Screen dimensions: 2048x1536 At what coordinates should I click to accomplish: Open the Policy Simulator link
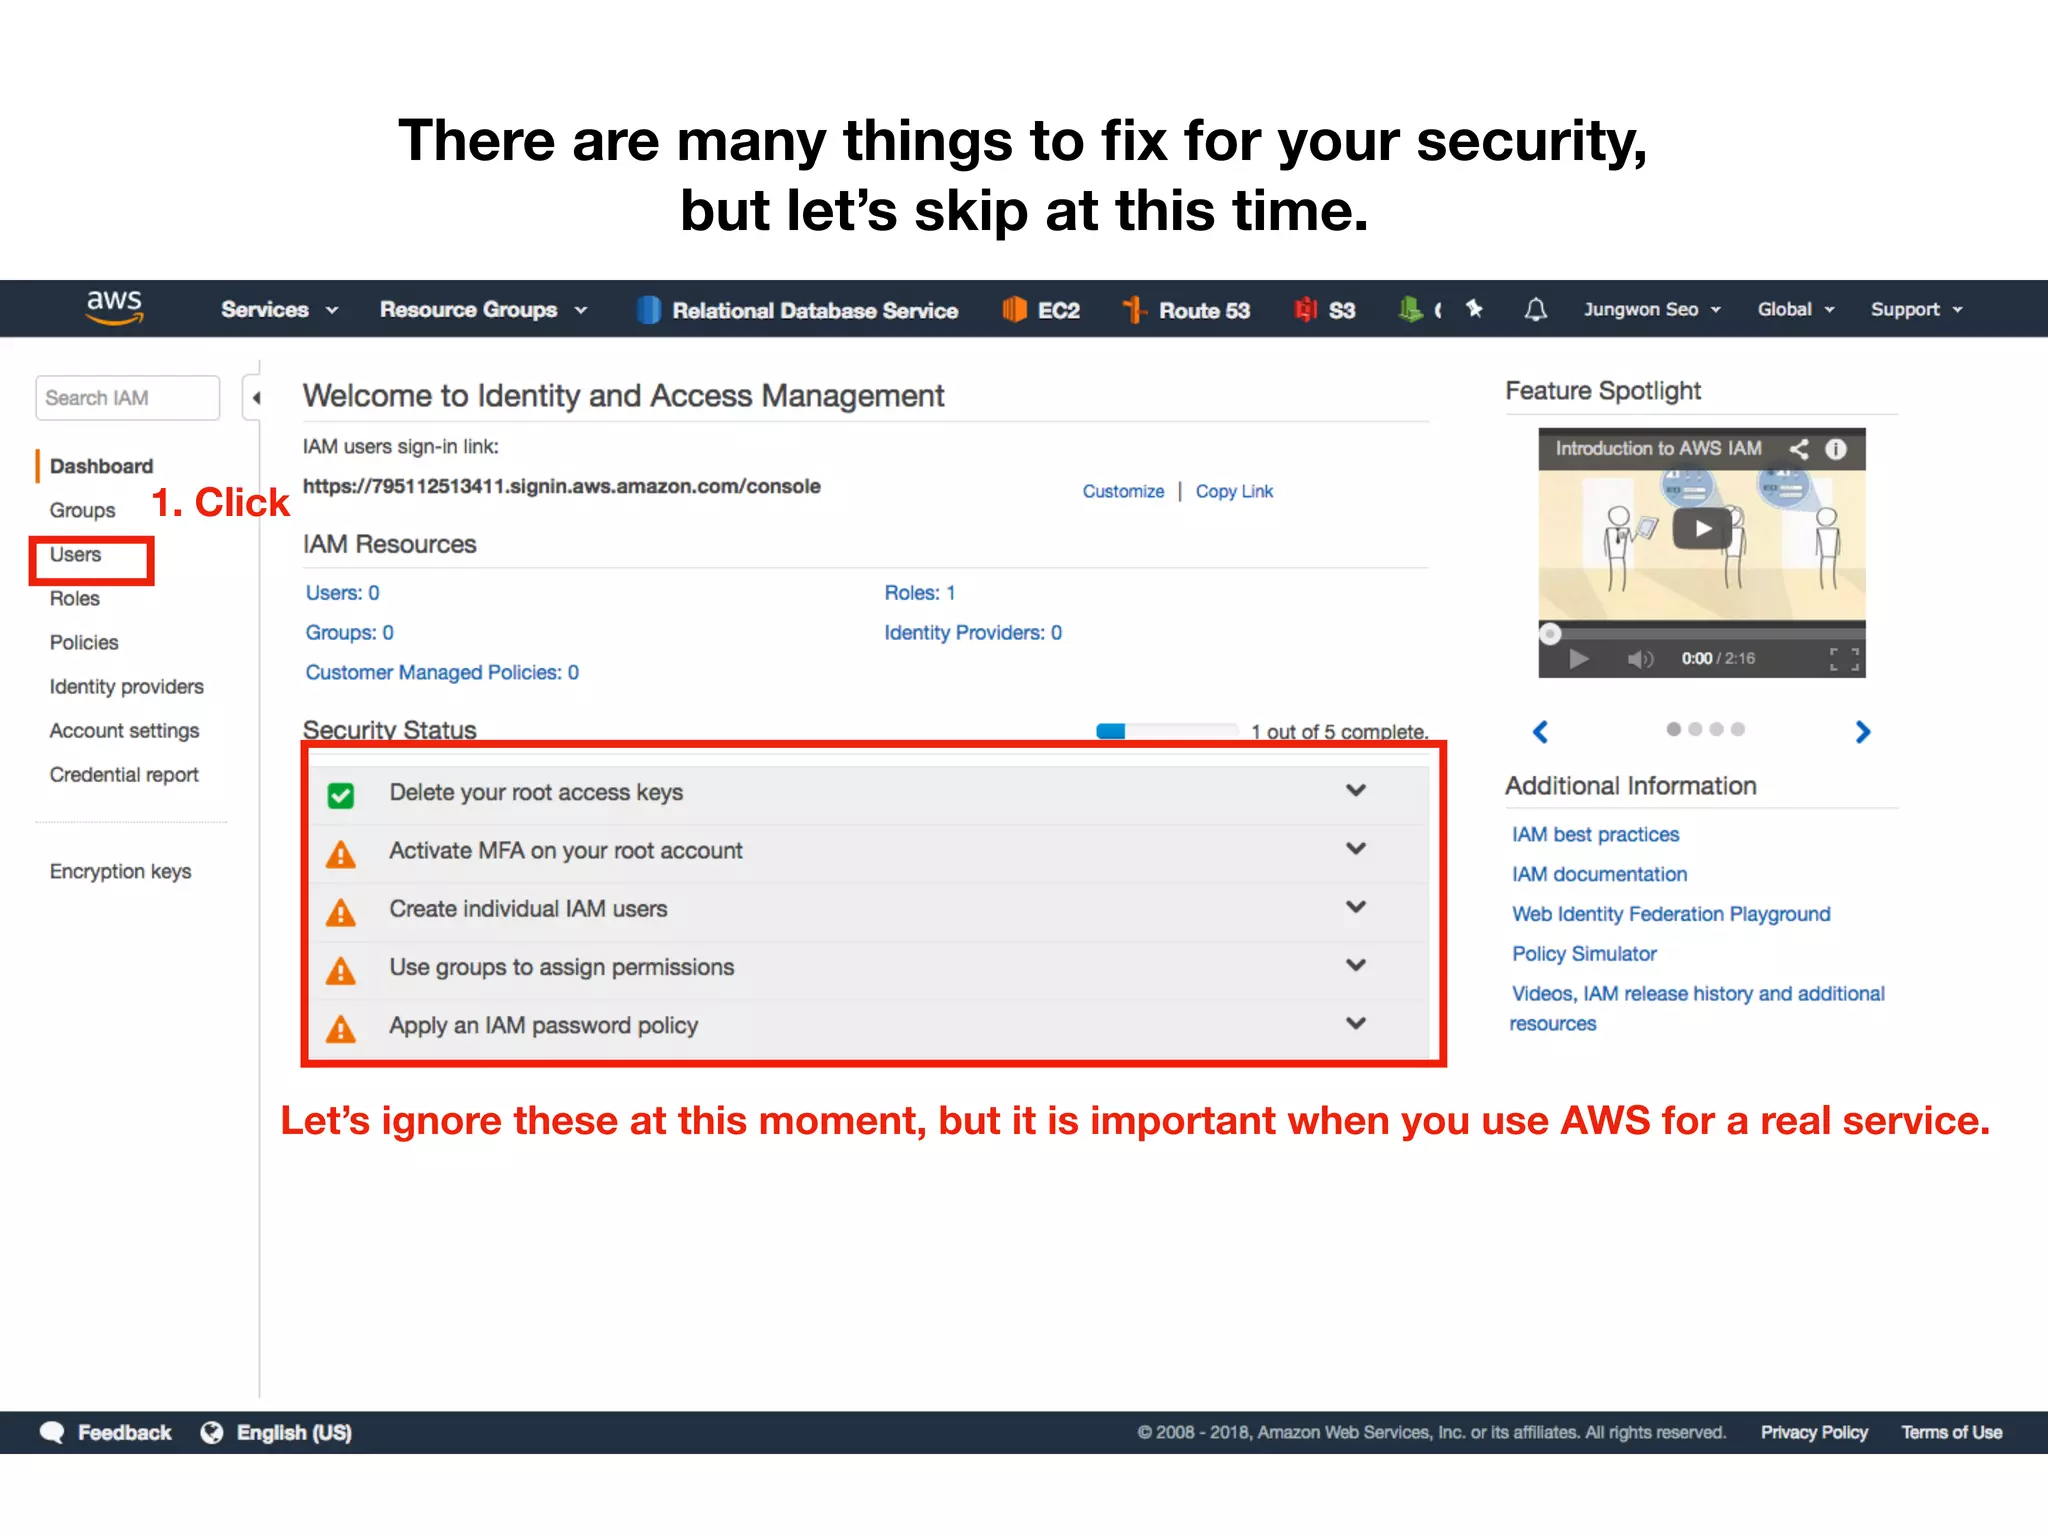[1584, 954]
